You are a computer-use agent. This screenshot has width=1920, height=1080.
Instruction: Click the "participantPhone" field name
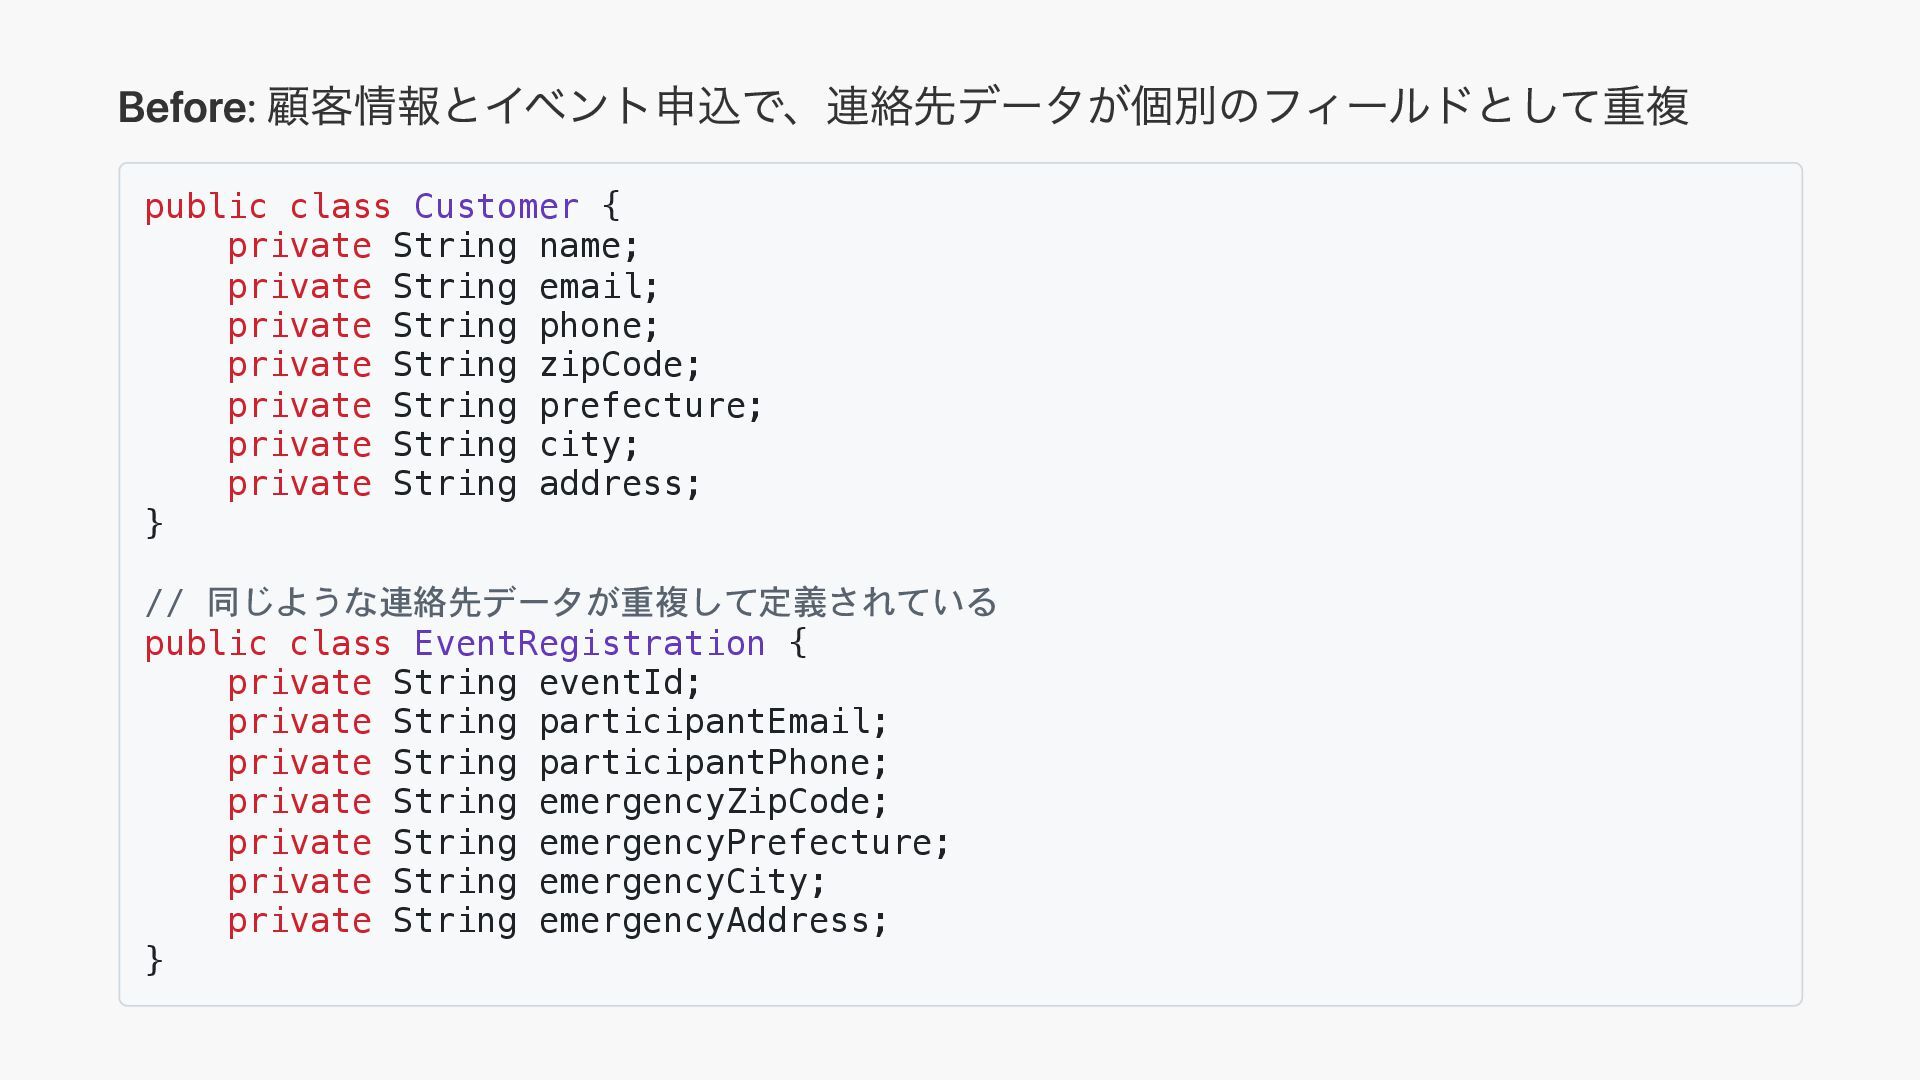704,763
